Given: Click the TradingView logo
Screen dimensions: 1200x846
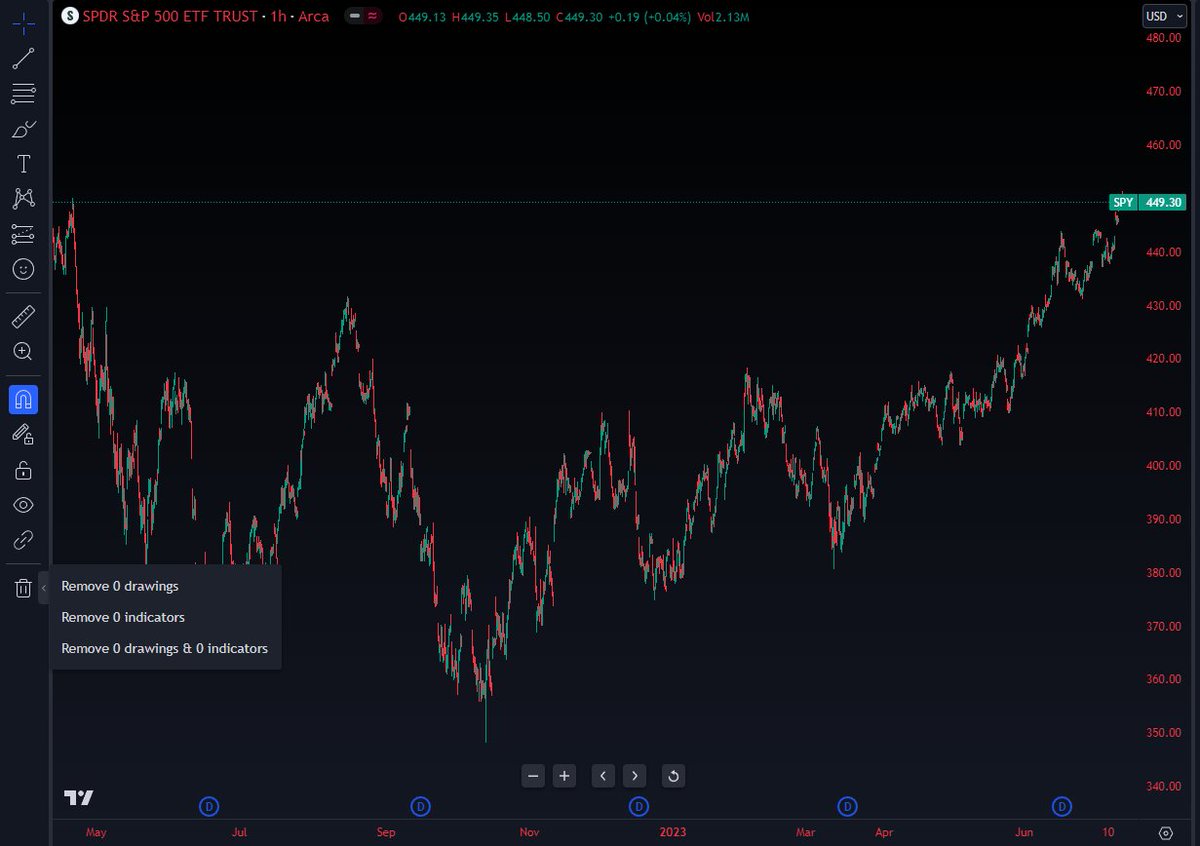Looking at the screenshot, I should [79, 797].
